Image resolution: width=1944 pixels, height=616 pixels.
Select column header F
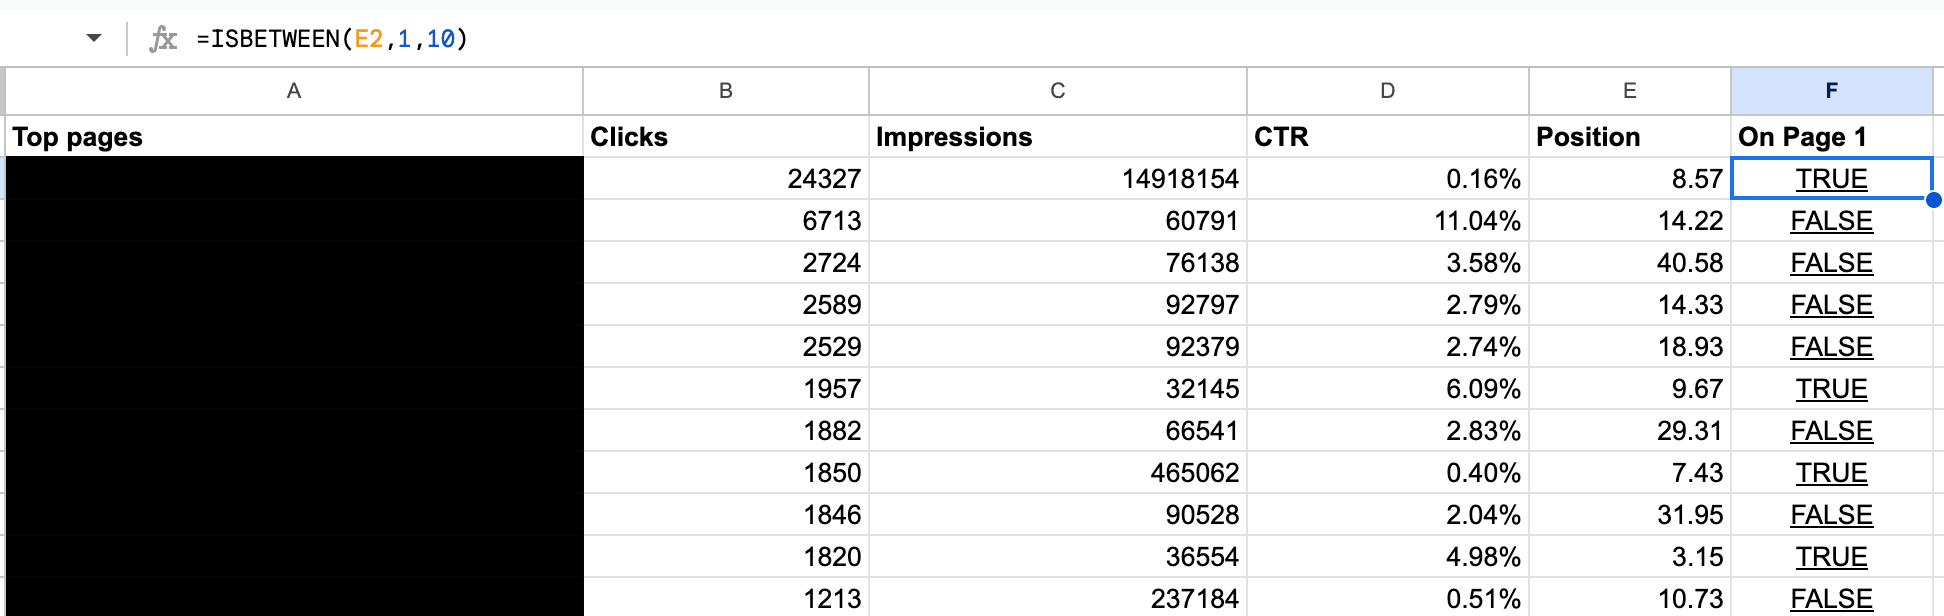pos(1830,90)
